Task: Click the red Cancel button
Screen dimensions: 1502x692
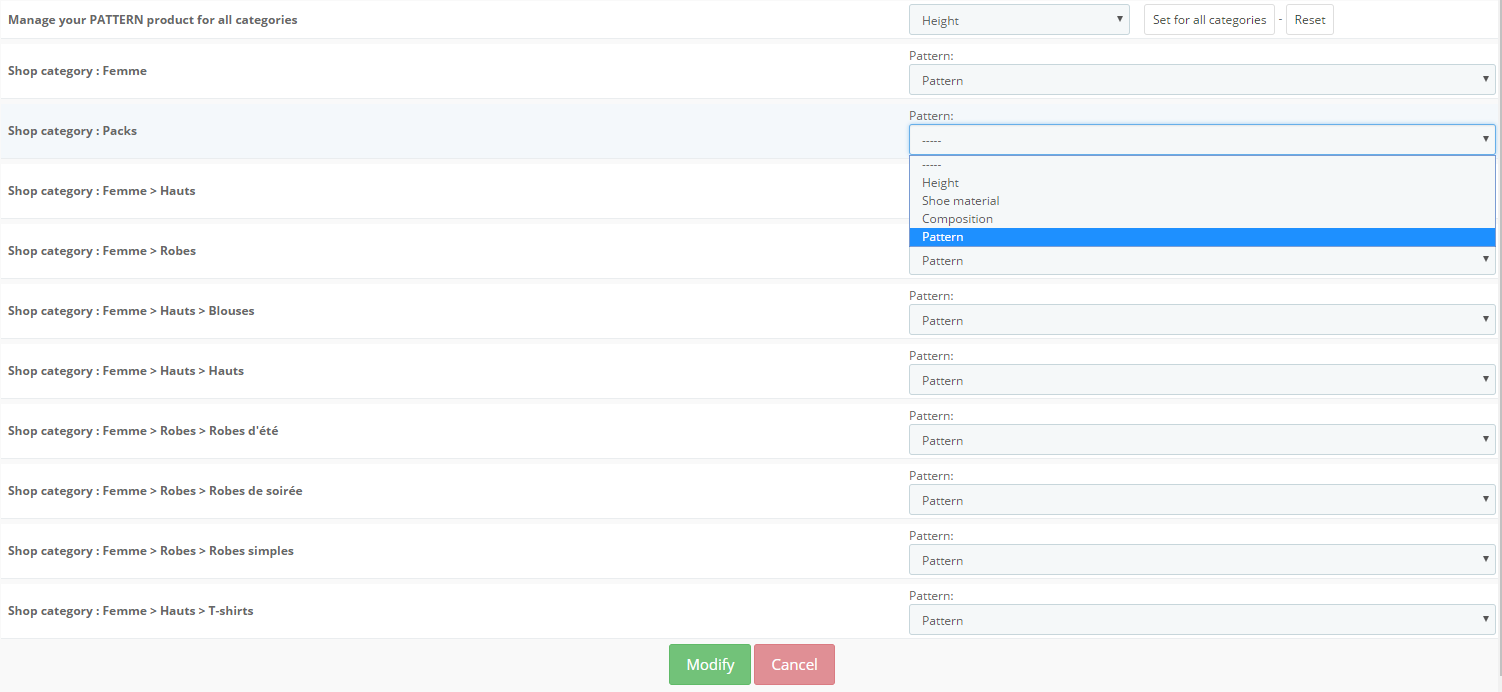Action: [x=794, y=665]
